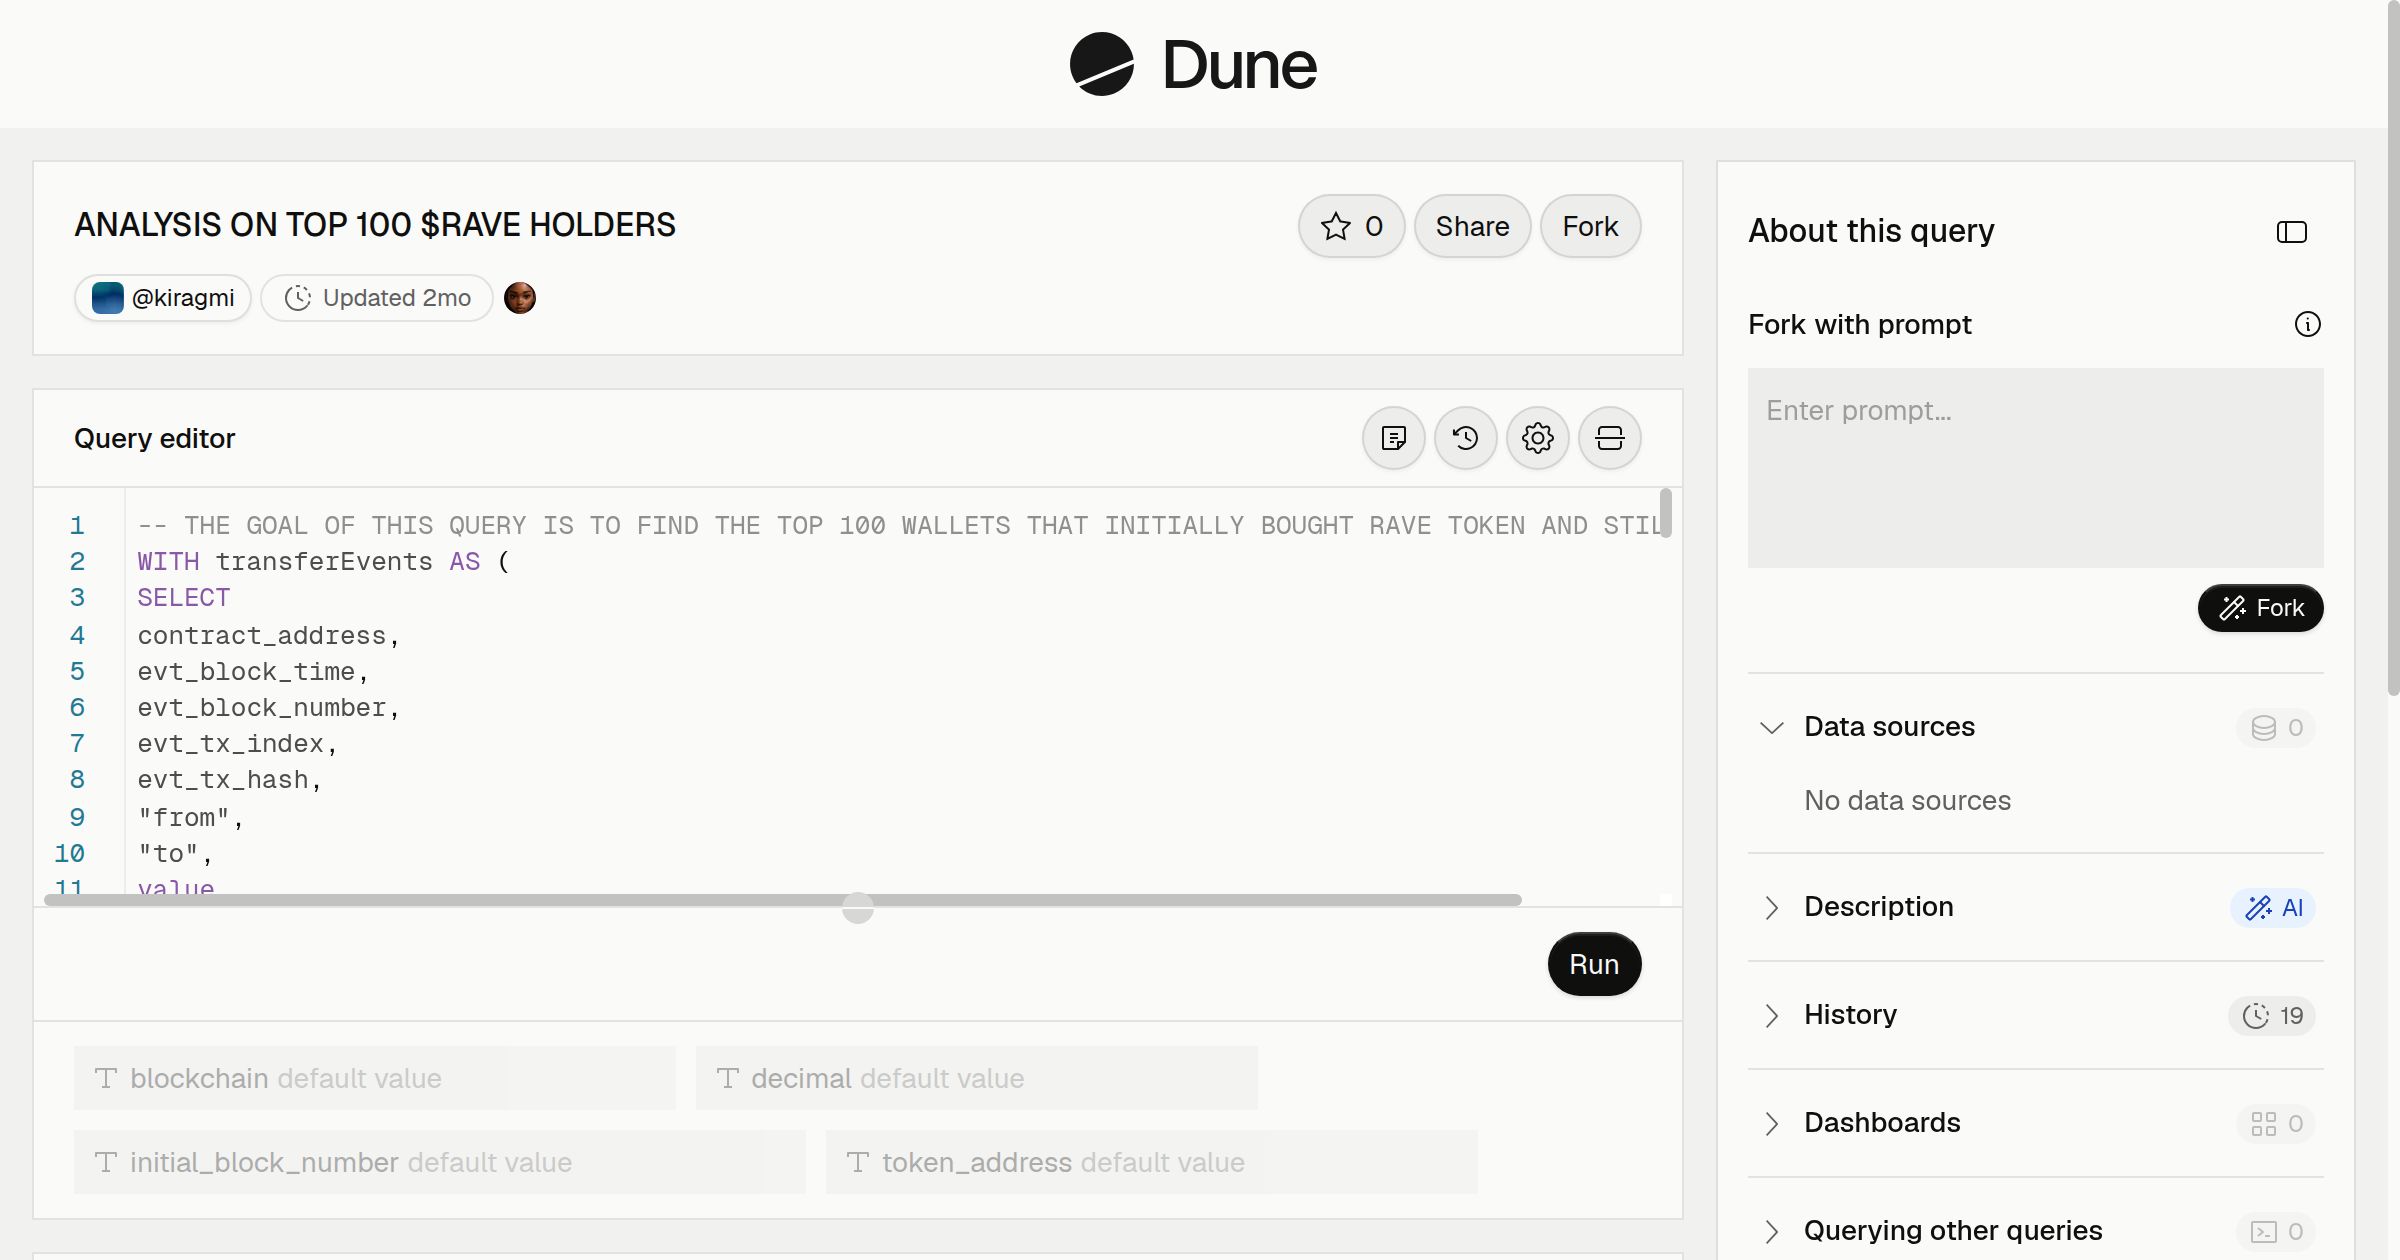Open the @kiragmi author profile
This screenshot has height=1260, width=2400.
[163, 298]
